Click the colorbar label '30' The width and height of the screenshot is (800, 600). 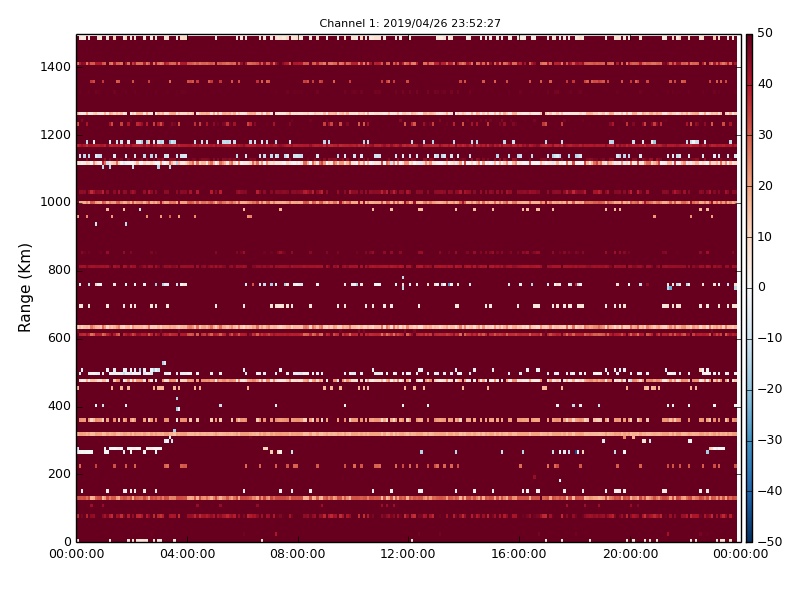[x=765, y=135]
